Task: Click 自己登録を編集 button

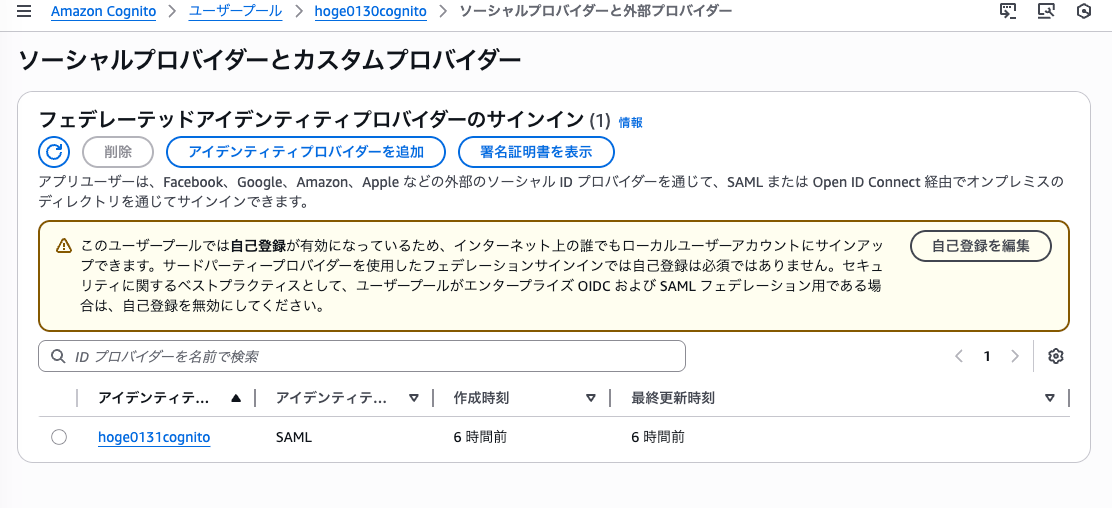Action: coord(980,245)
